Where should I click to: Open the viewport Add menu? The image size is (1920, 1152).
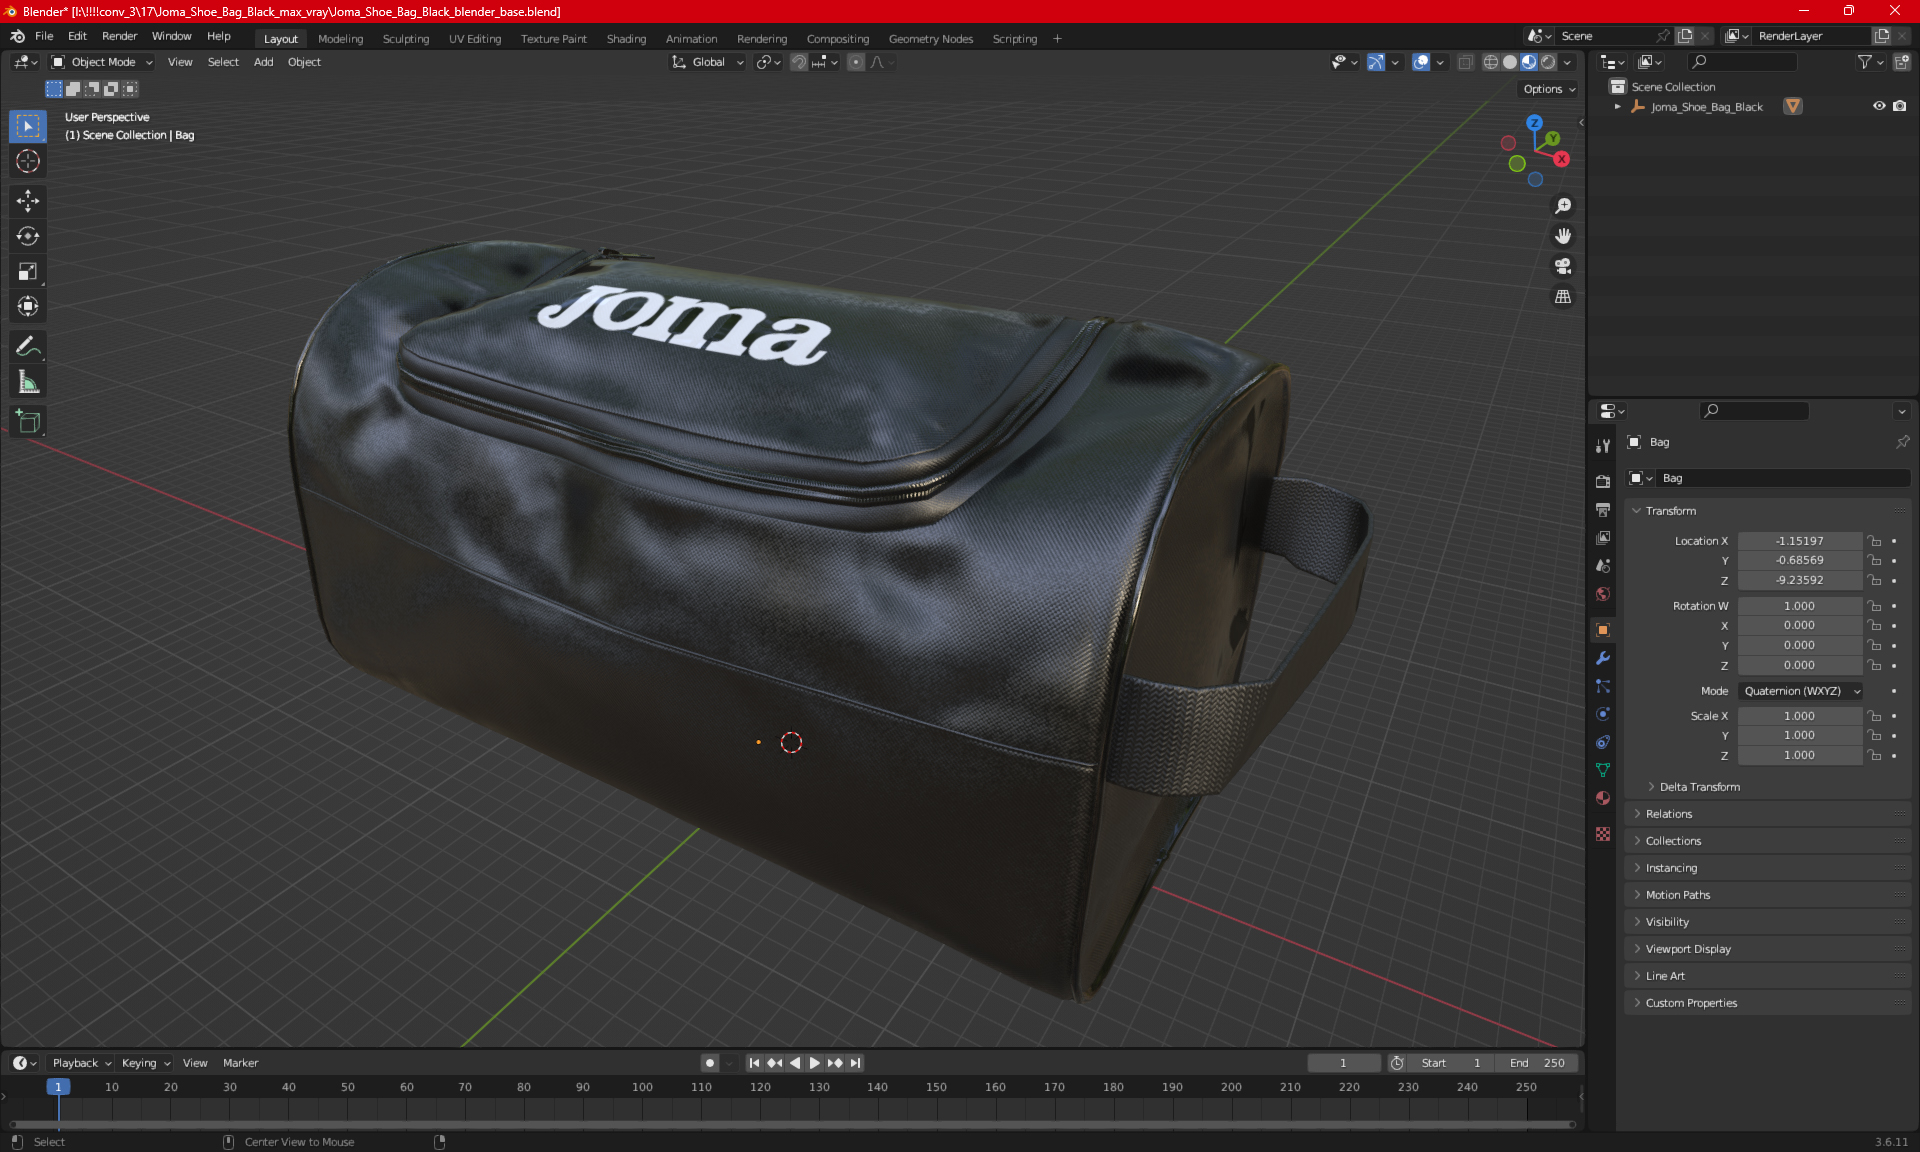tap(263, 62)
